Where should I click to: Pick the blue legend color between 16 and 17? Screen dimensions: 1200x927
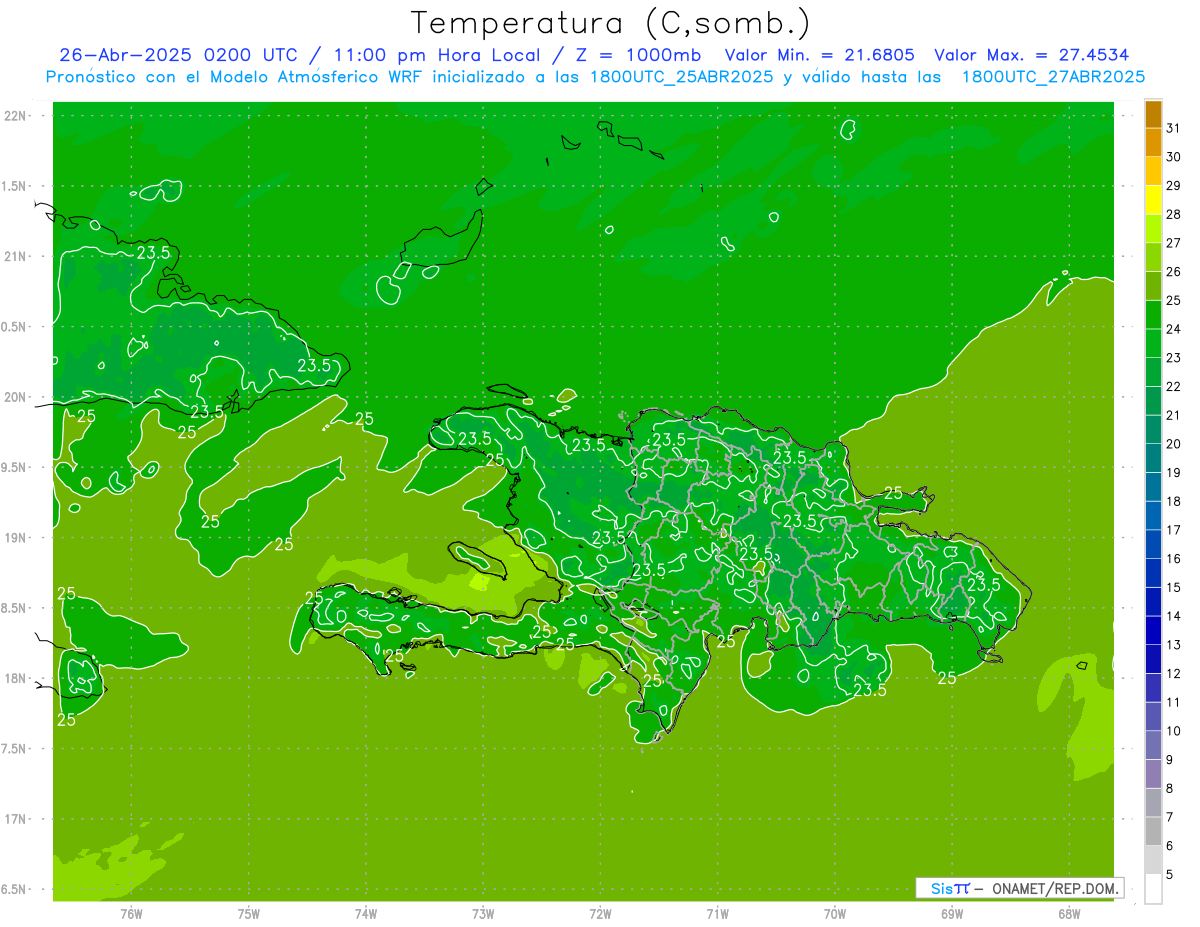tap(1153, 545)
